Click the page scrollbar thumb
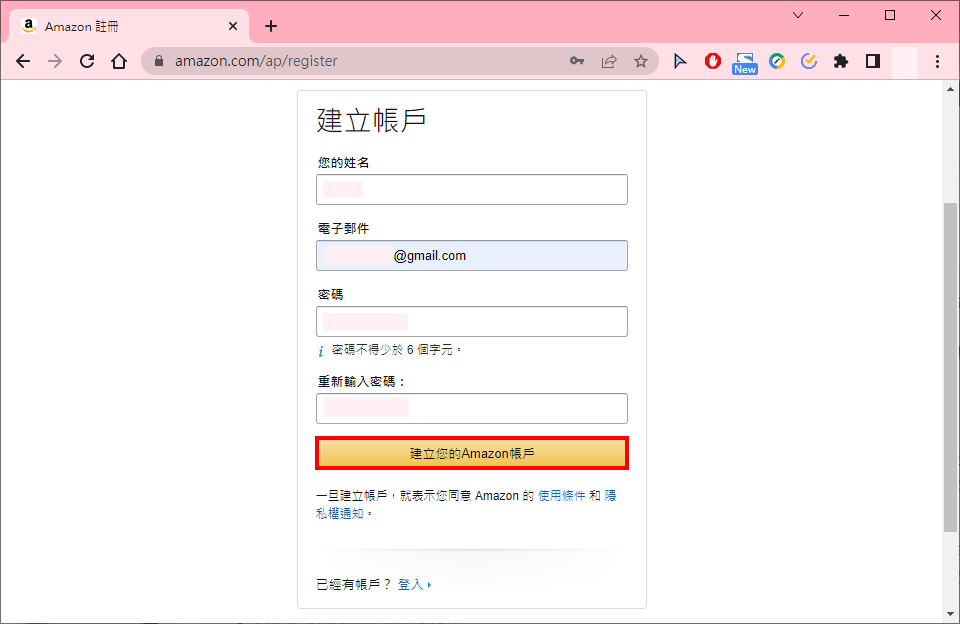 pyautogui.click(x=950, y=367)
